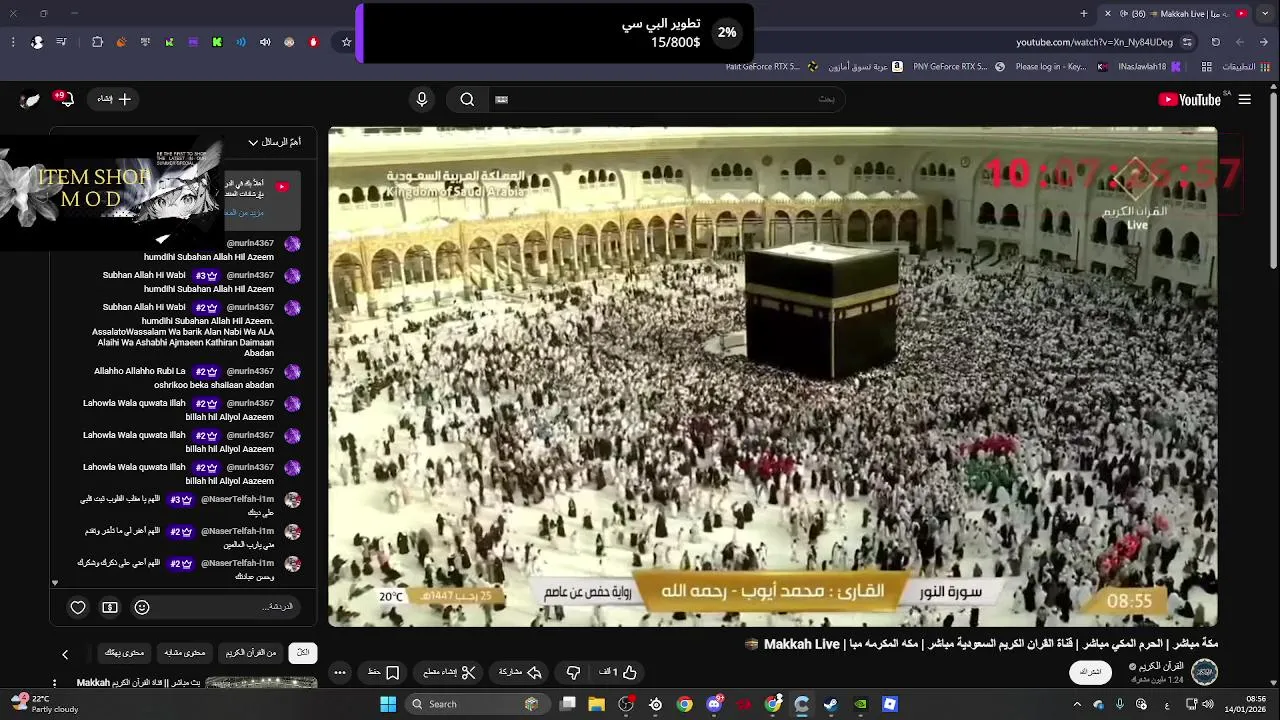1280x720 pixels.
Task: Open Chrome three-dot menu
Action: pos(13,42)
